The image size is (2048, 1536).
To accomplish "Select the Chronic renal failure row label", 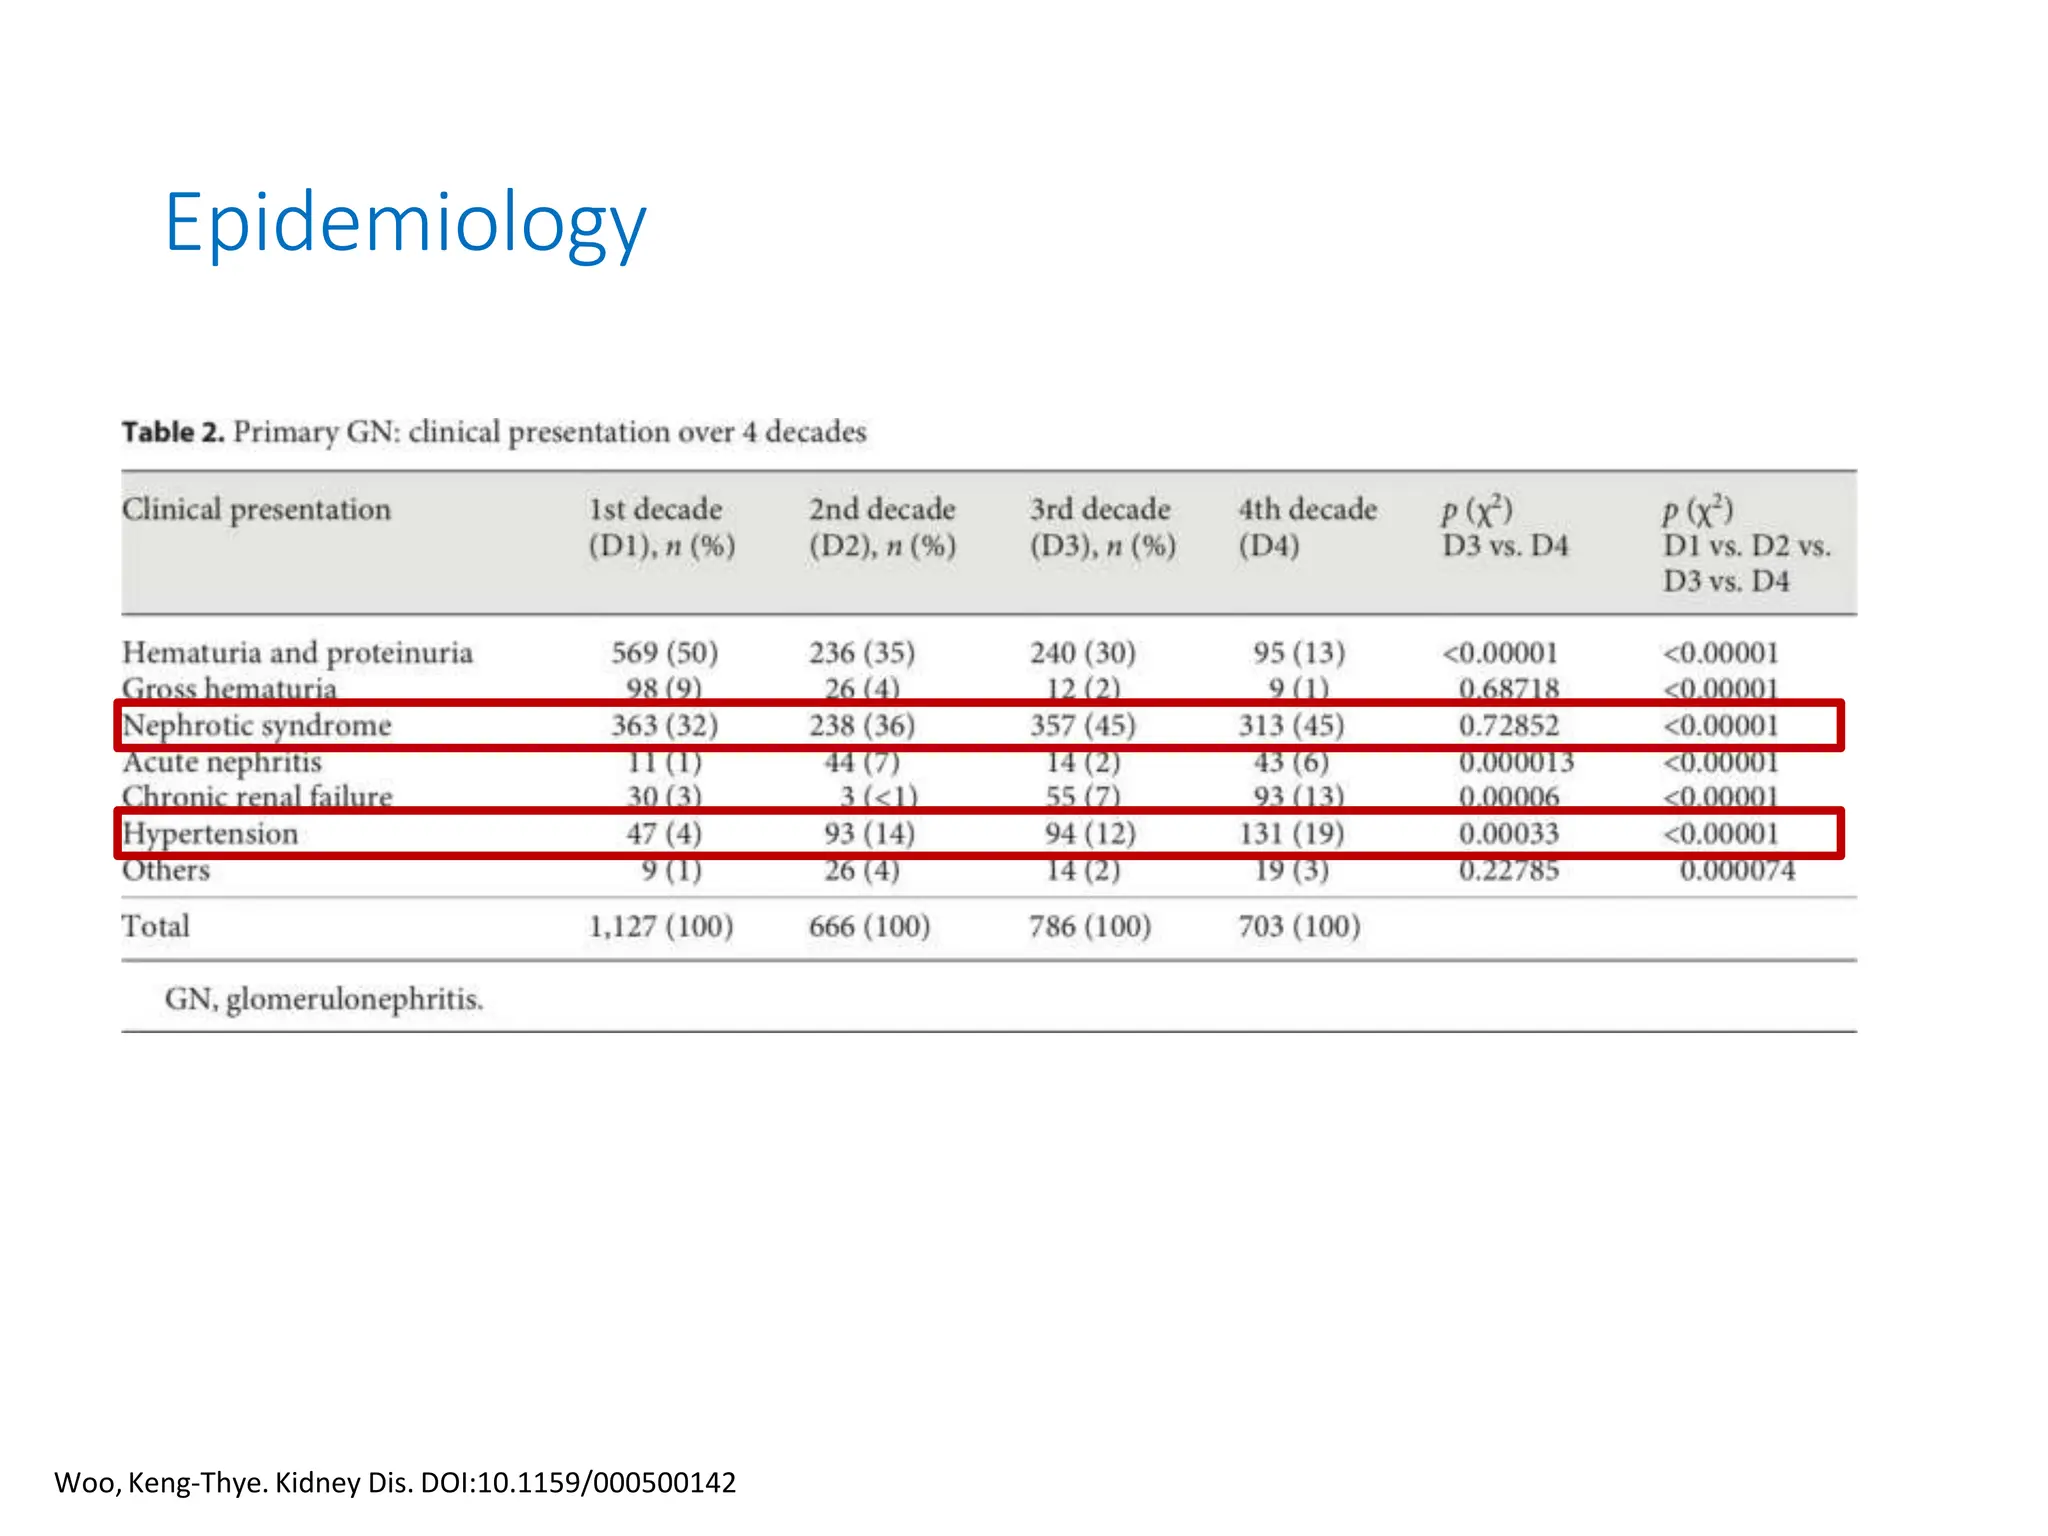I will [x=257, y=797].
